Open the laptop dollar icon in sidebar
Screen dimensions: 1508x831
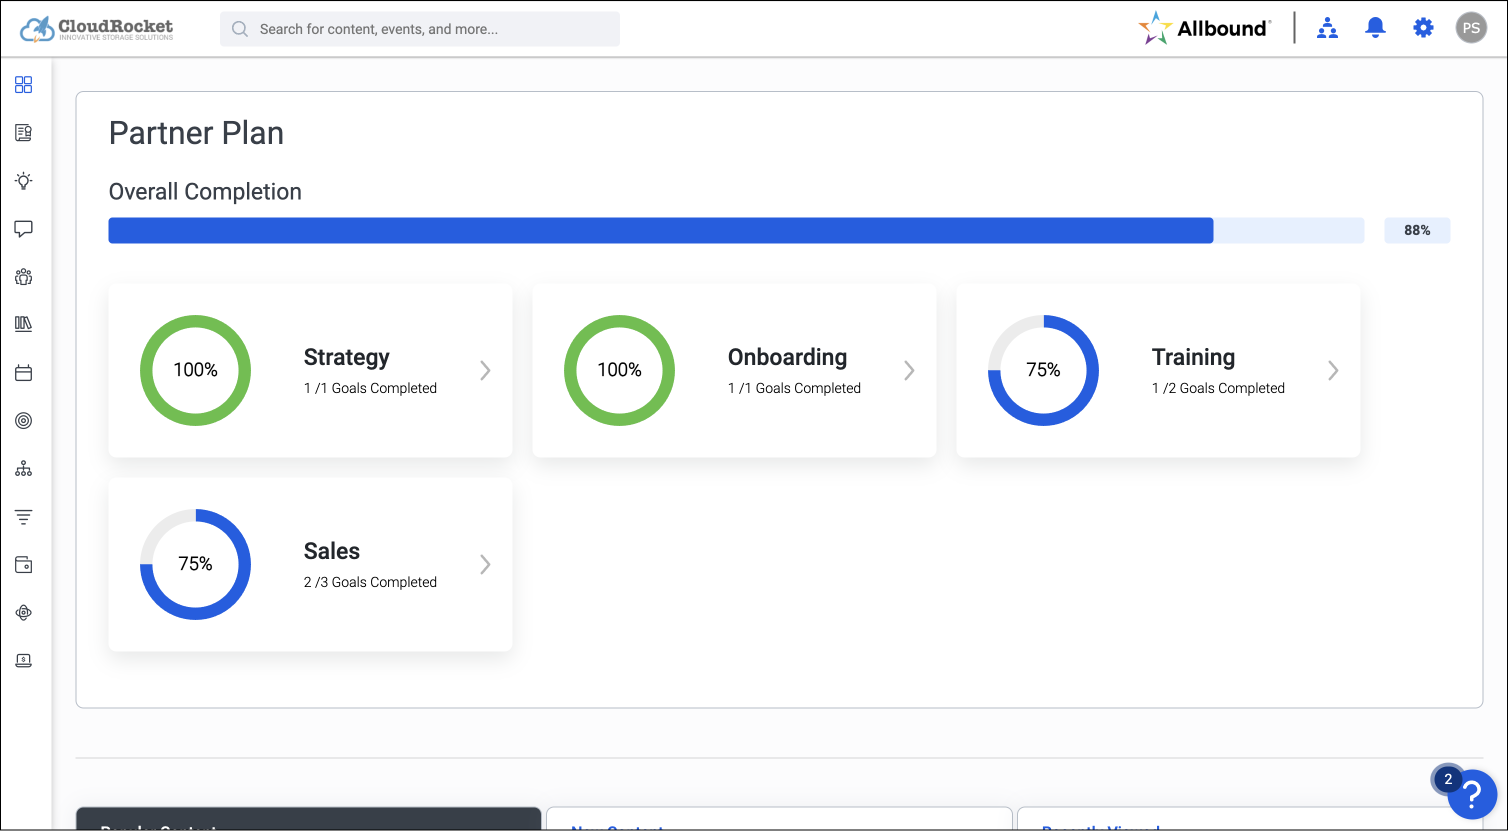tap(24, 661)
